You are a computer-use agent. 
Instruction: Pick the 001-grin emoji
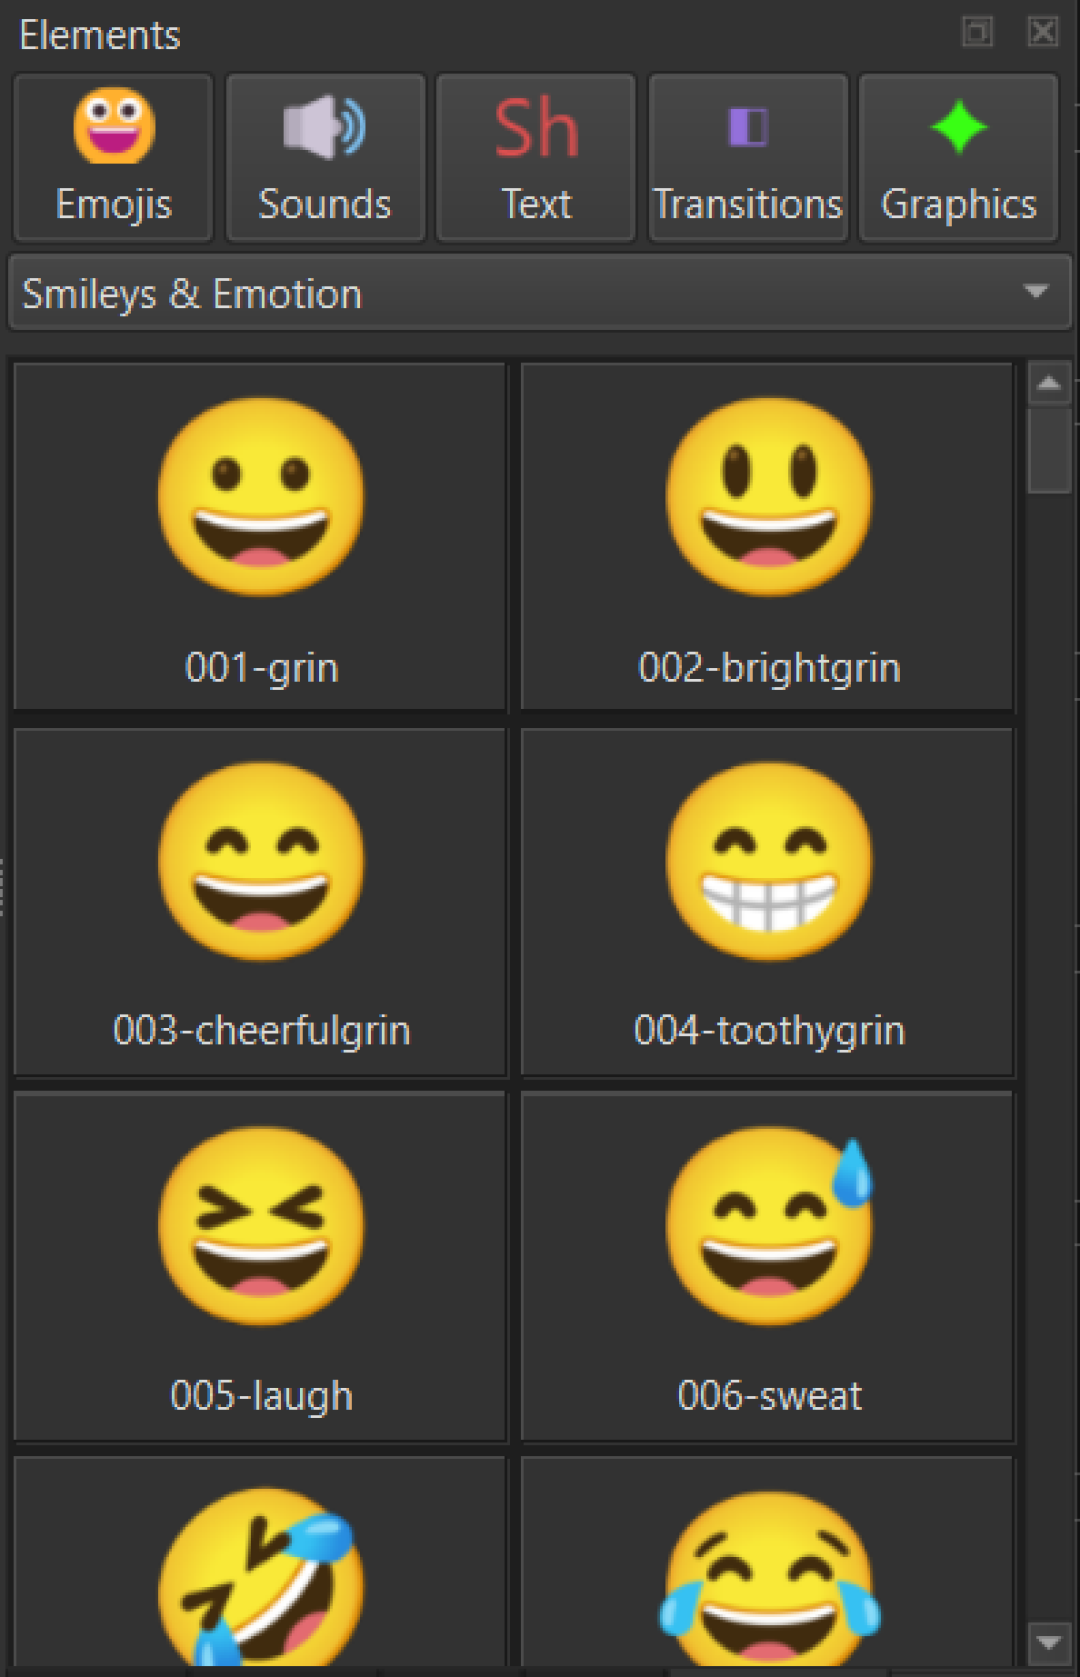point(260,536)
